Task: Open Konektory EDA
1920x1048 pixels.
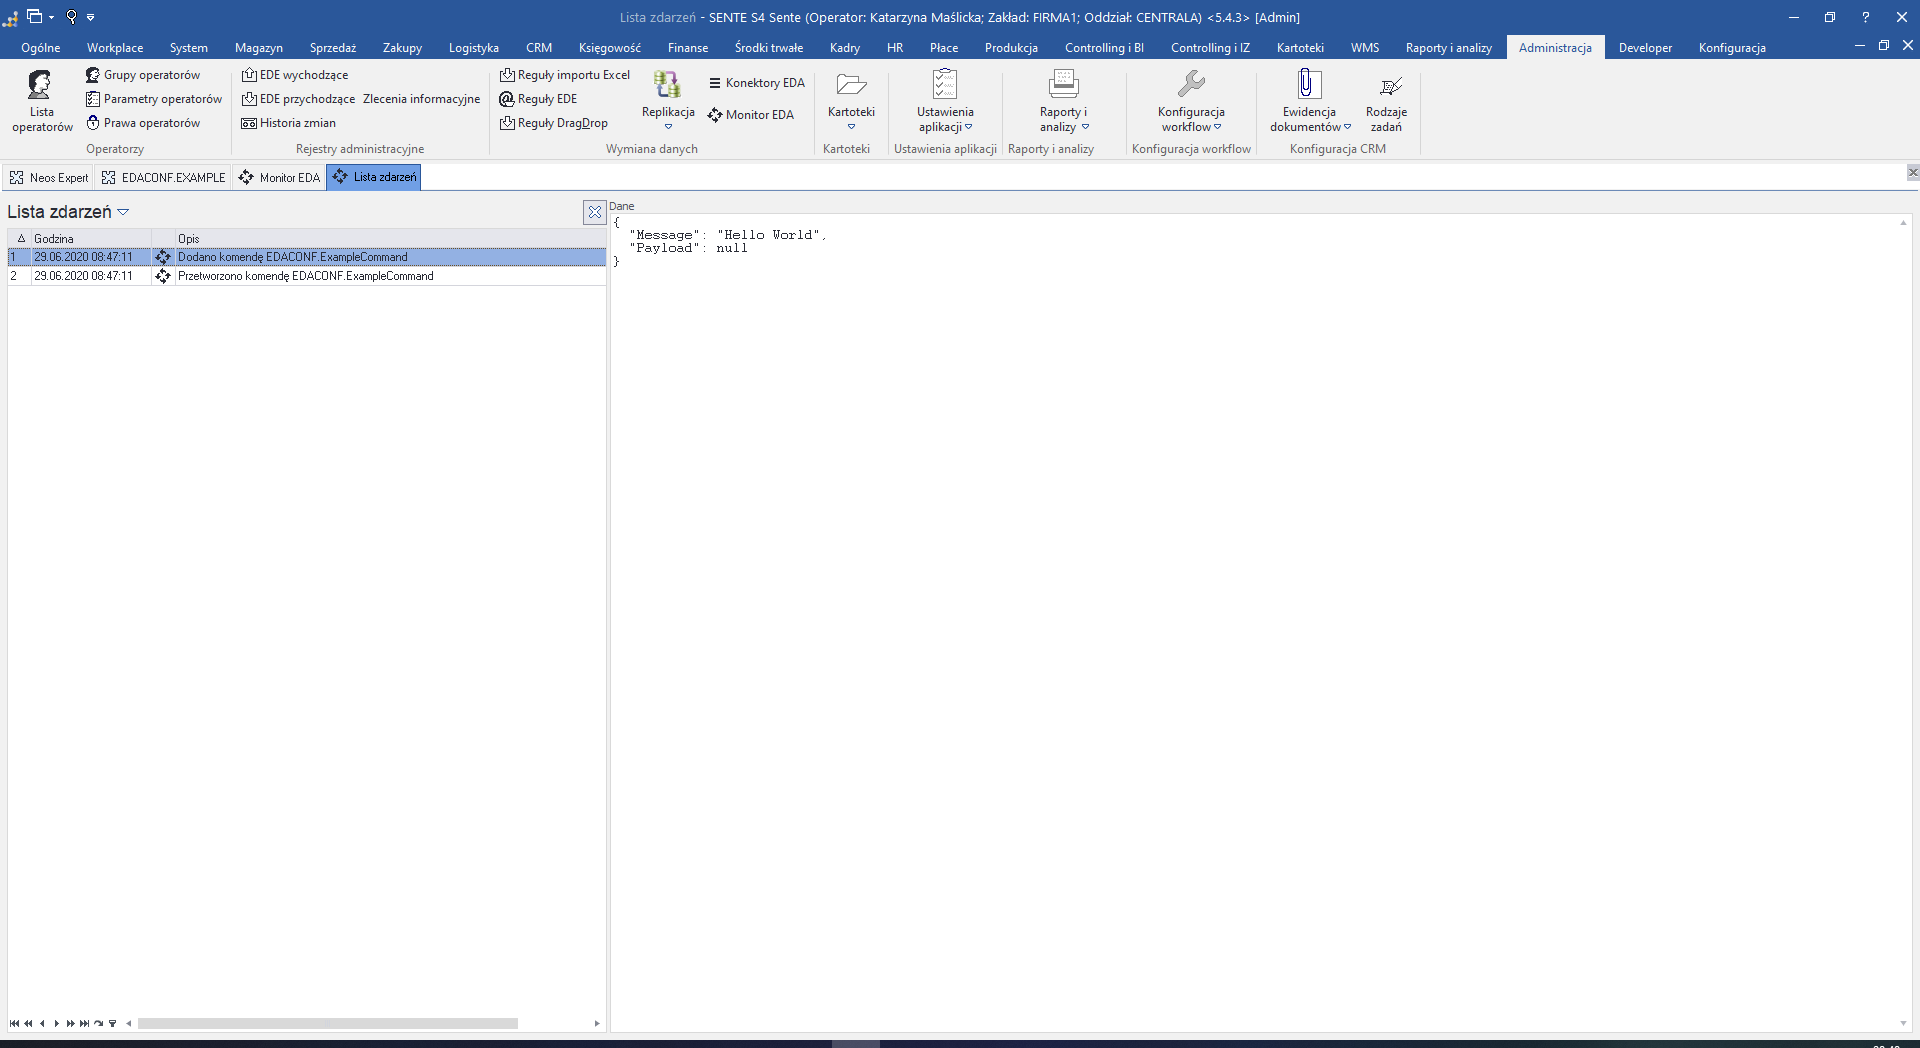Action: (x=757, y=83)
